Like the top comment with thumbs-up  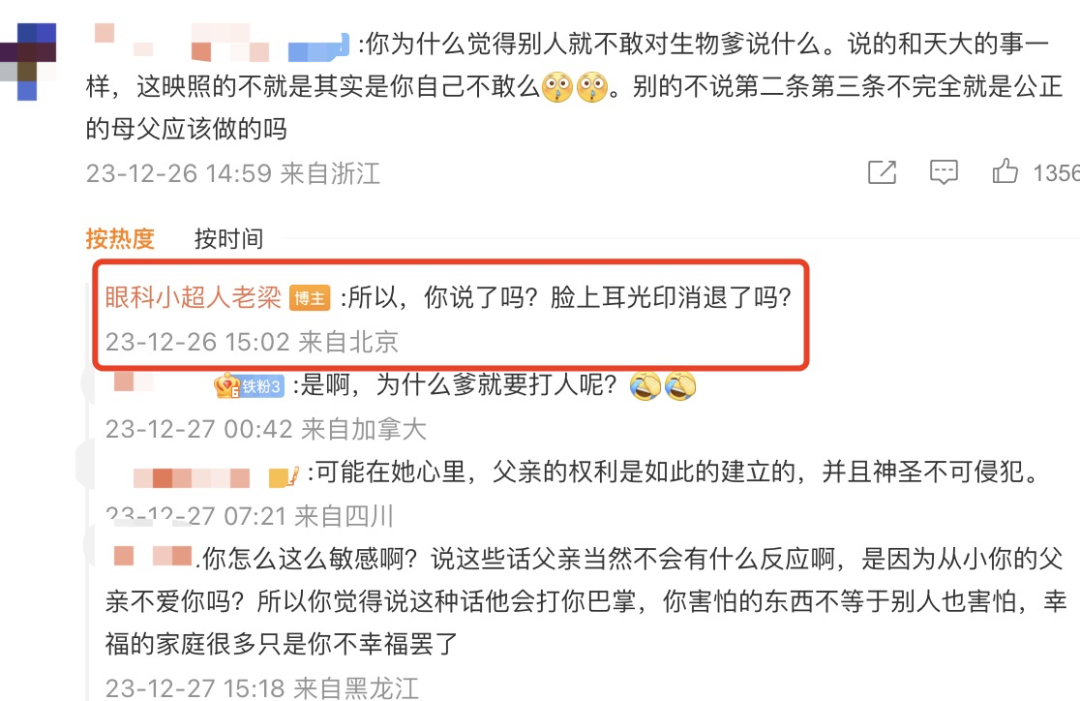click(1005, 171)
